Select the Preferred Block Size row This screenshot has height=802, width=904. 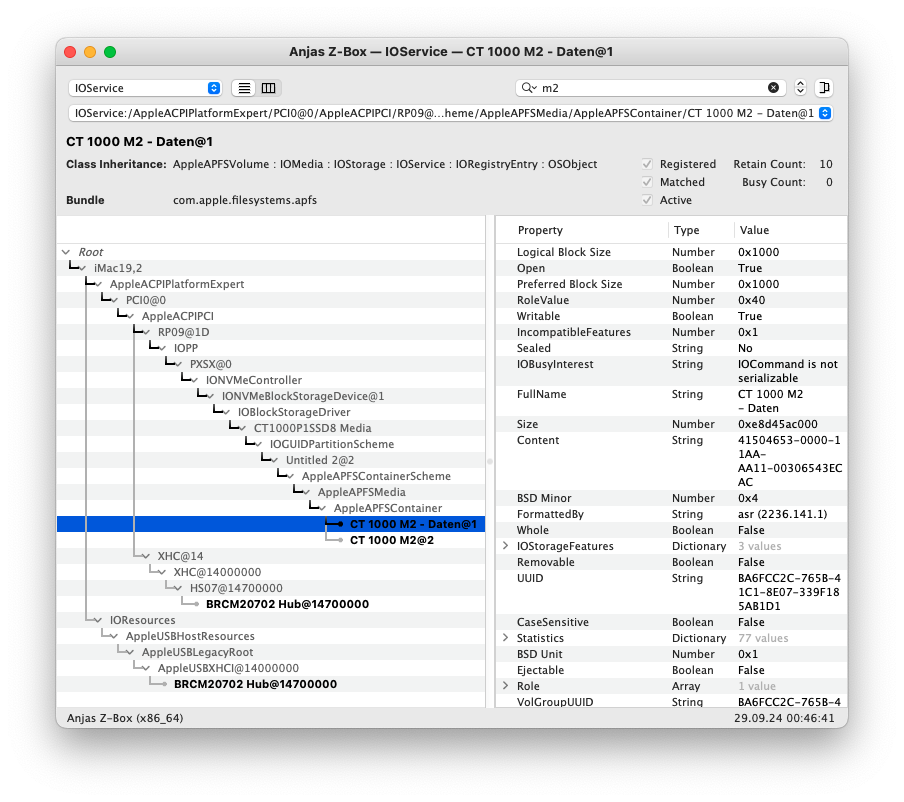pyautogui.click(x=671, y=284)
